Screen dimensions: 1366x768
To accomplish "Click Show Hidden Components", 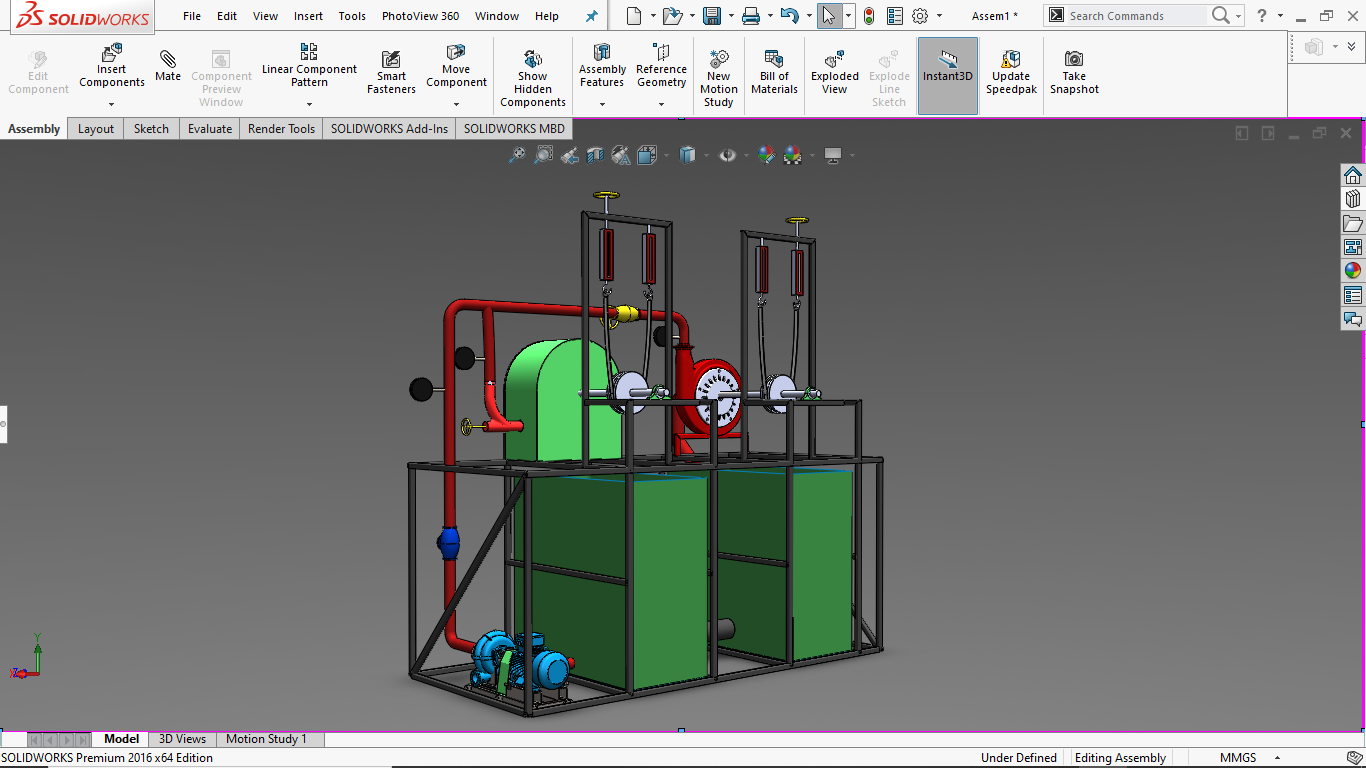I will (x=533, y=78).
